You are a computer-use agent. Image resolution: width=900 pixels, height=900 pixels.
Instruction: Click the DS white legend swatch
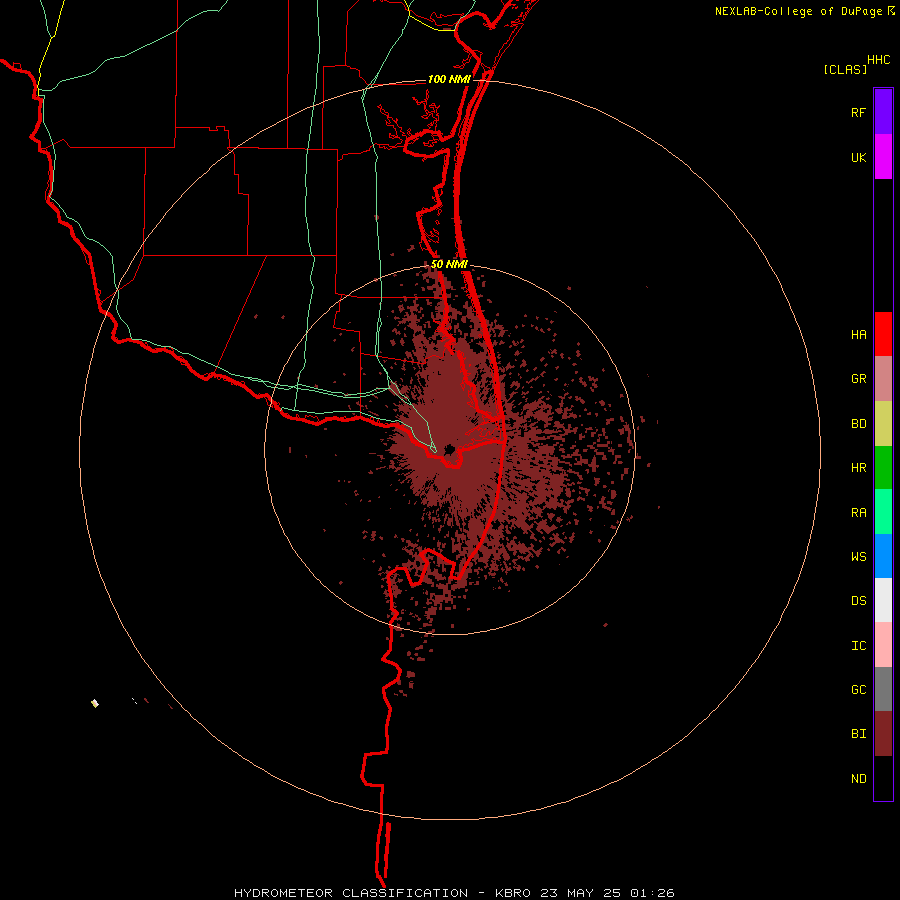point(883,600)
